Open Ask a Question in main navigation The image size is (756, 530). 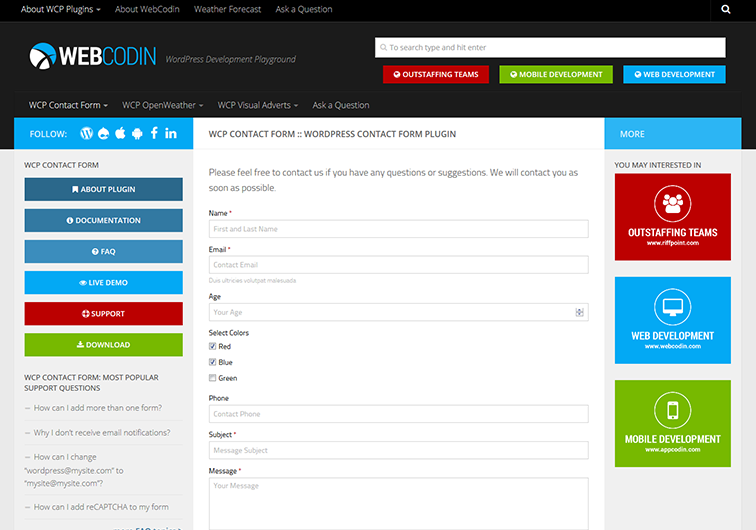point(341,105)
